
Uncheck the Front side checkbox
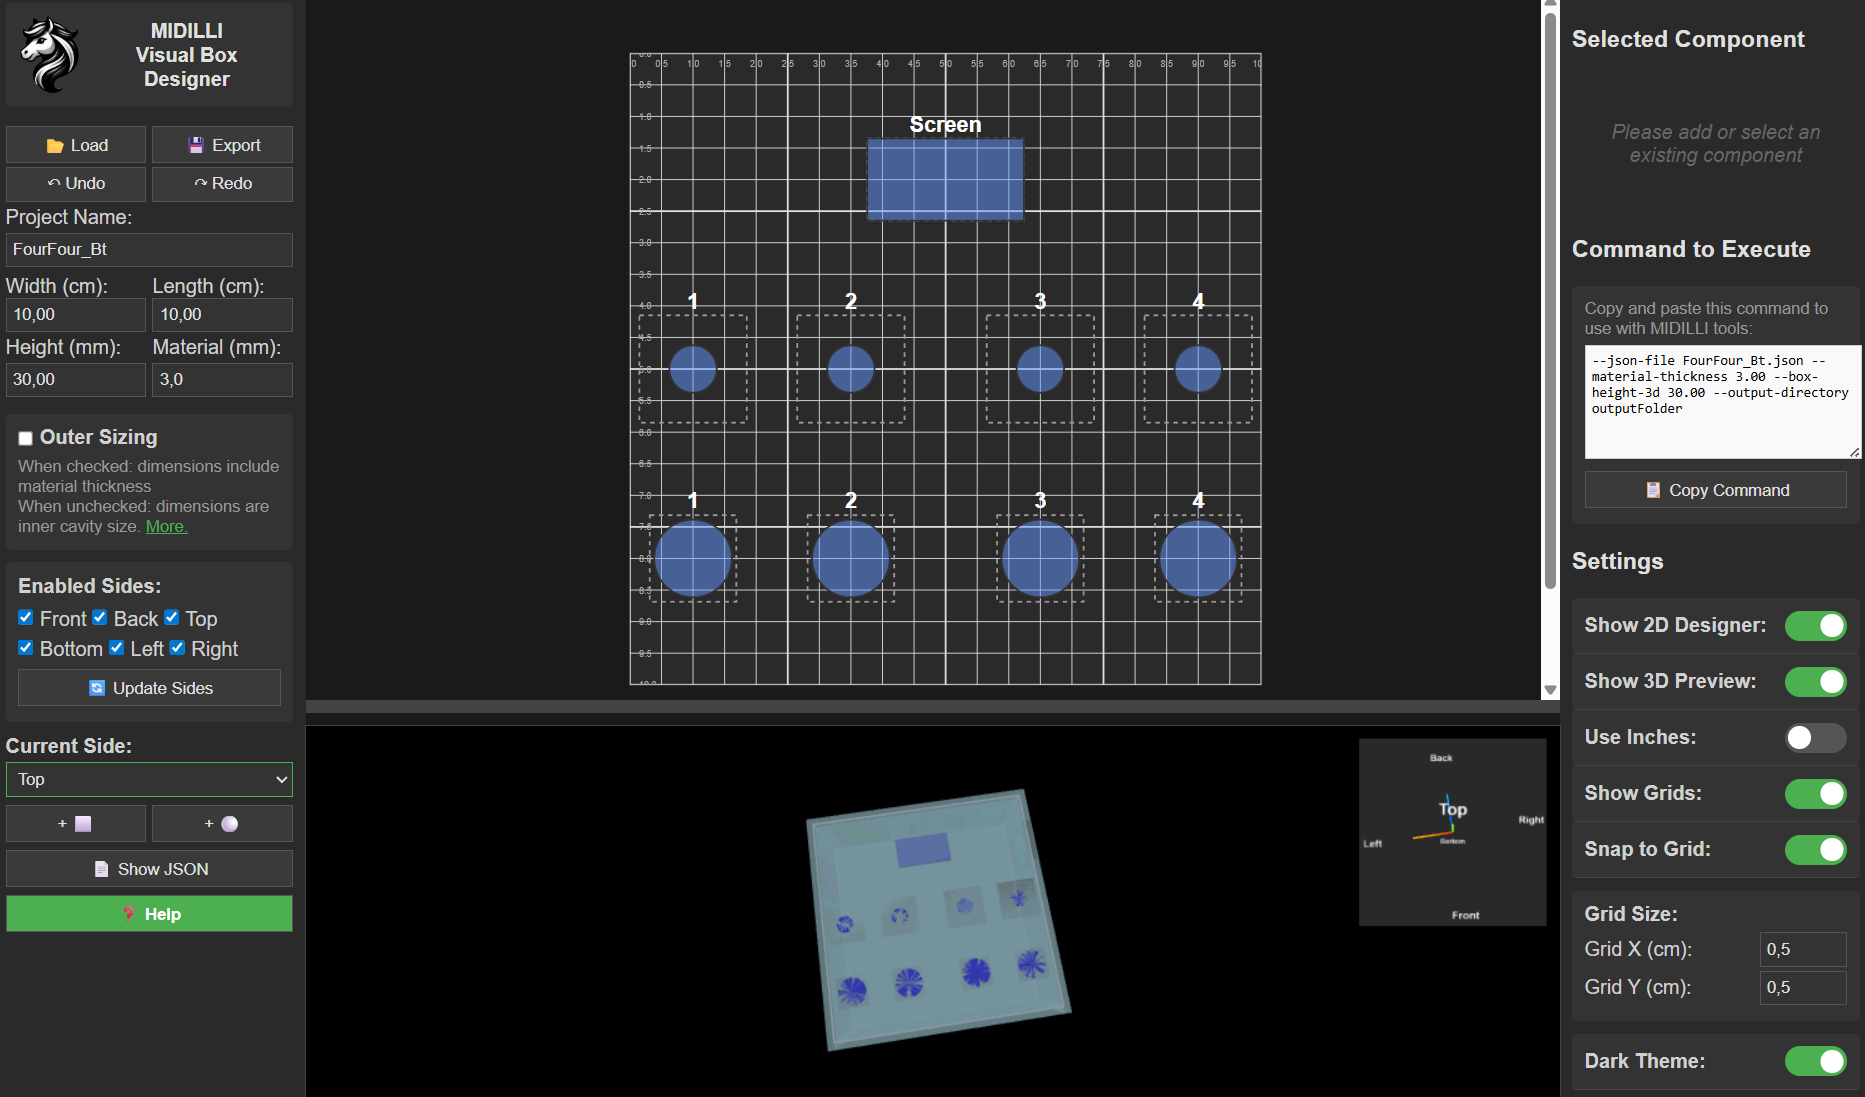coord(26,618)
